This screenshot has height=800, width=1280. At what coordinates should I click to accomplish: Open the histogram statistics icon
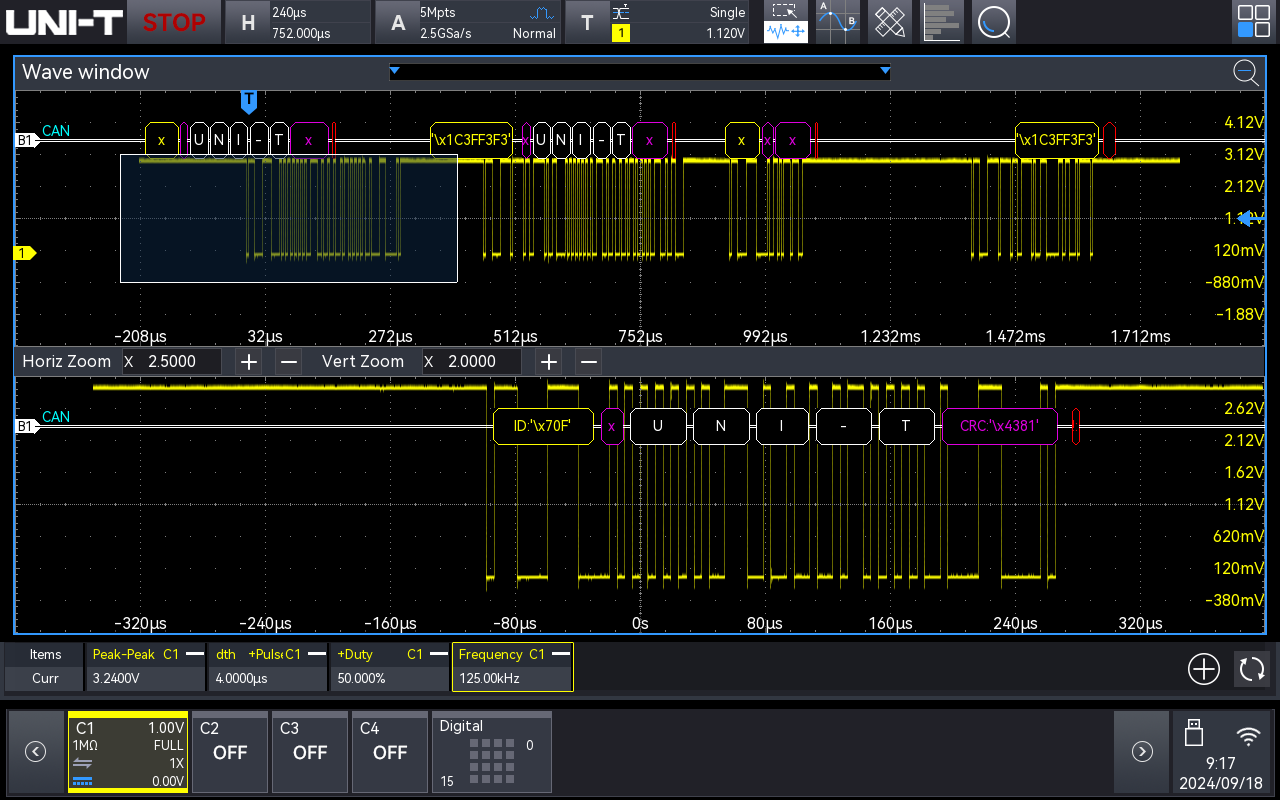941,21
